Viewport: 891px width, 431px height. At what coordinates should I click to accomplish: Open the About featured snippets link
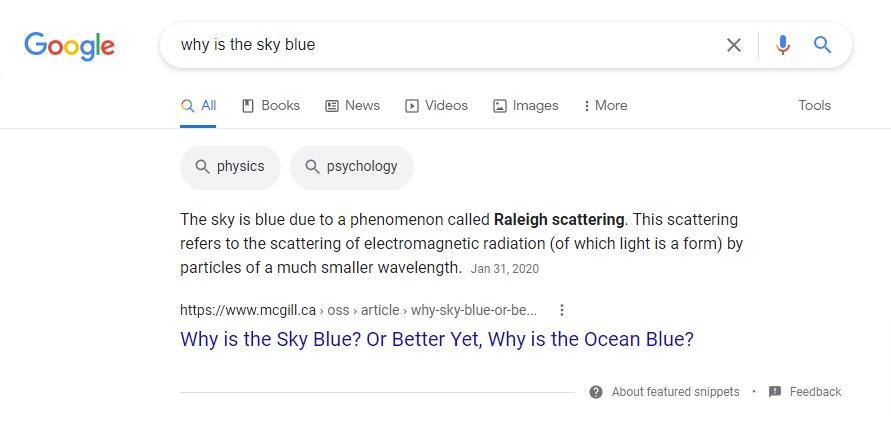[x=675, y=392]
